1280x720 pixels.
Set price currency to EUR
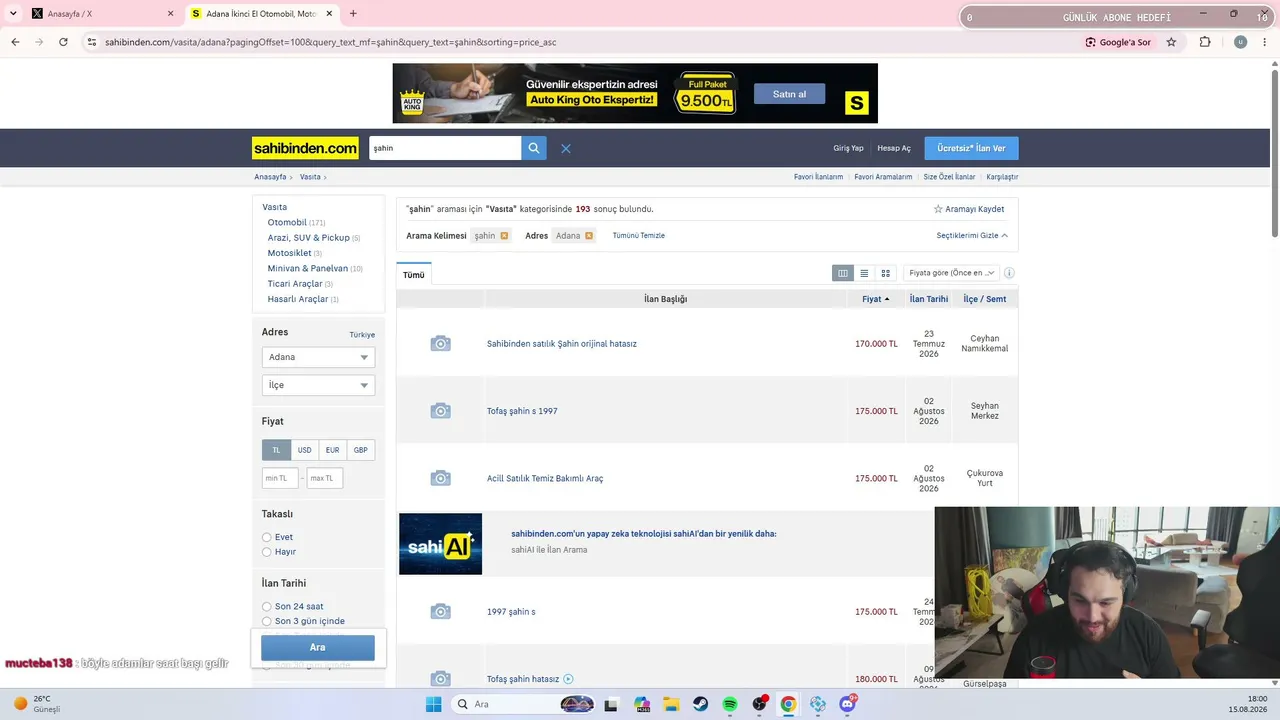click(x=332, y=450)
